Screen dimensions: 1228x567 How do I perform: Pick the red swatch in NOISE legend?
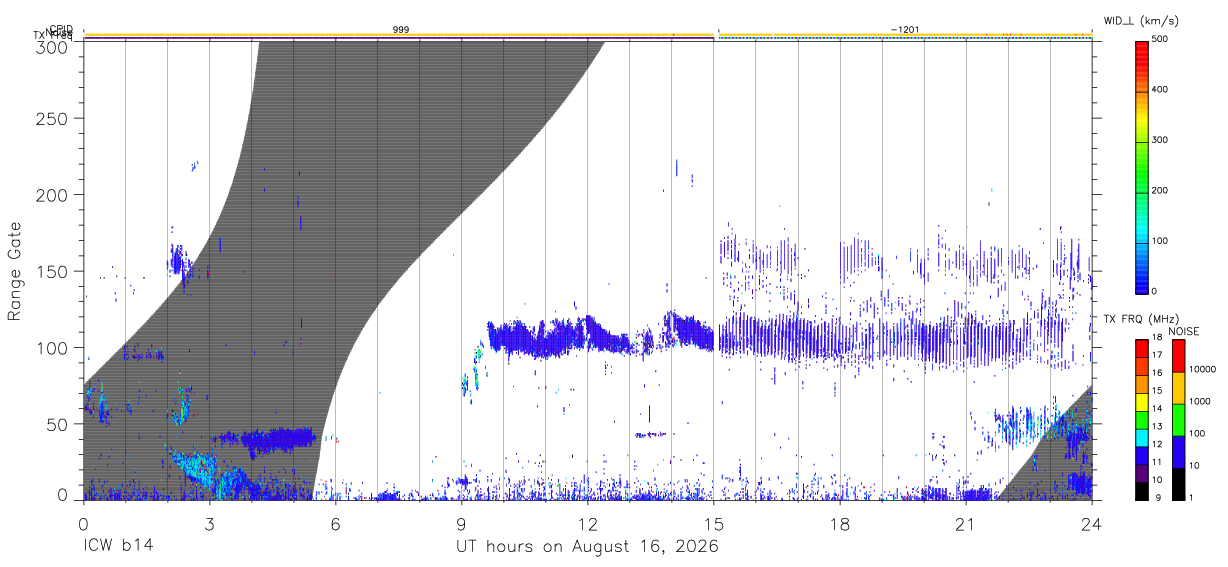(x=1178, y=356)
